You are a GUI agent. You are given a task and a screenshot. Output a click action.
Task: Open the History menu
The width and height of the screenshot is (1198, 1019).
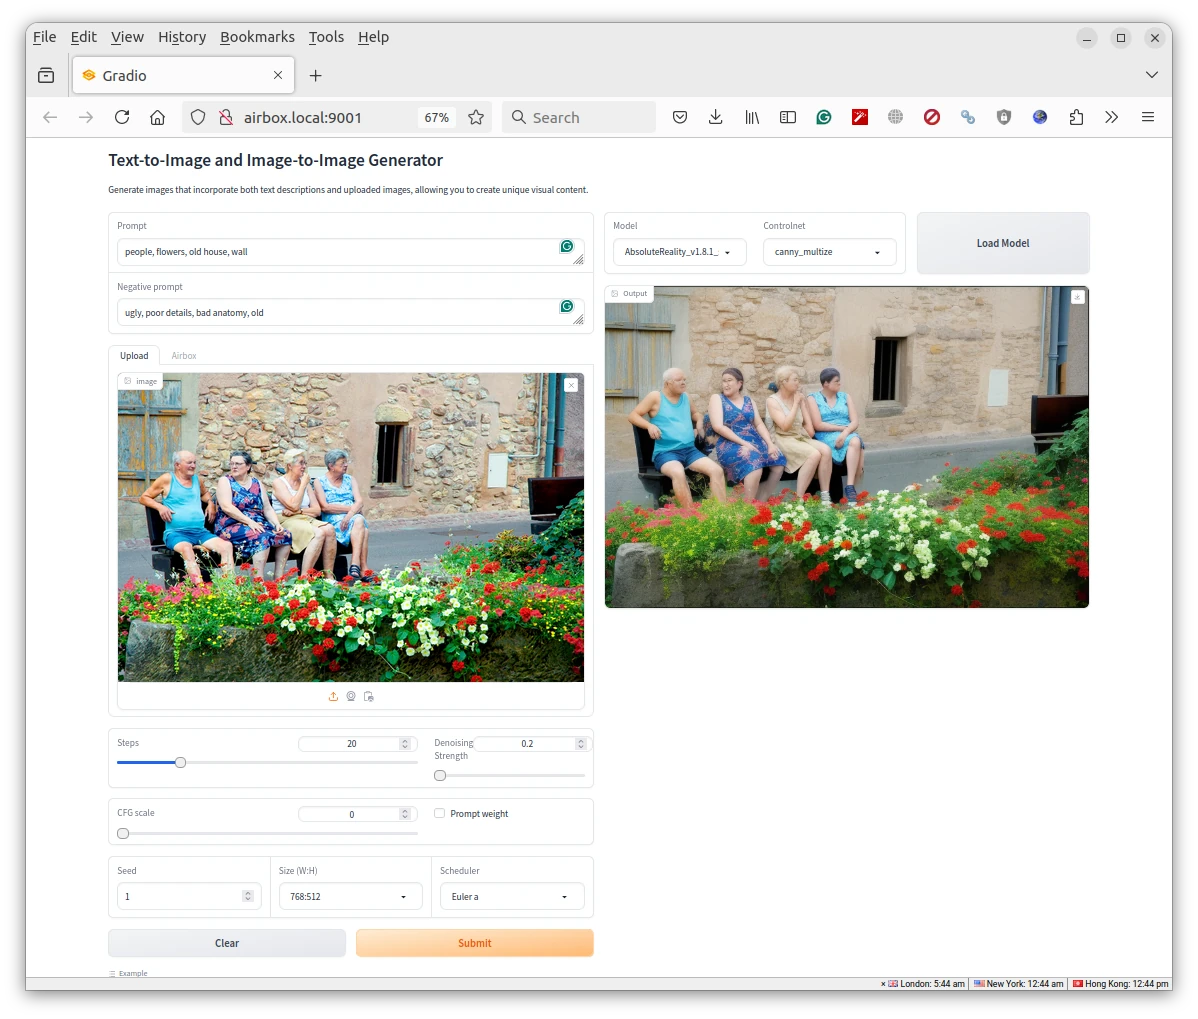tap(182, 37)
